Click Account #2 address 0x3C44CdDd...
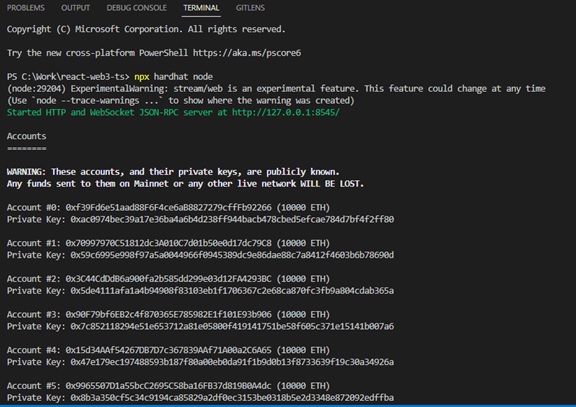Viewport: 576px width, 407px height. coord(169,279)
